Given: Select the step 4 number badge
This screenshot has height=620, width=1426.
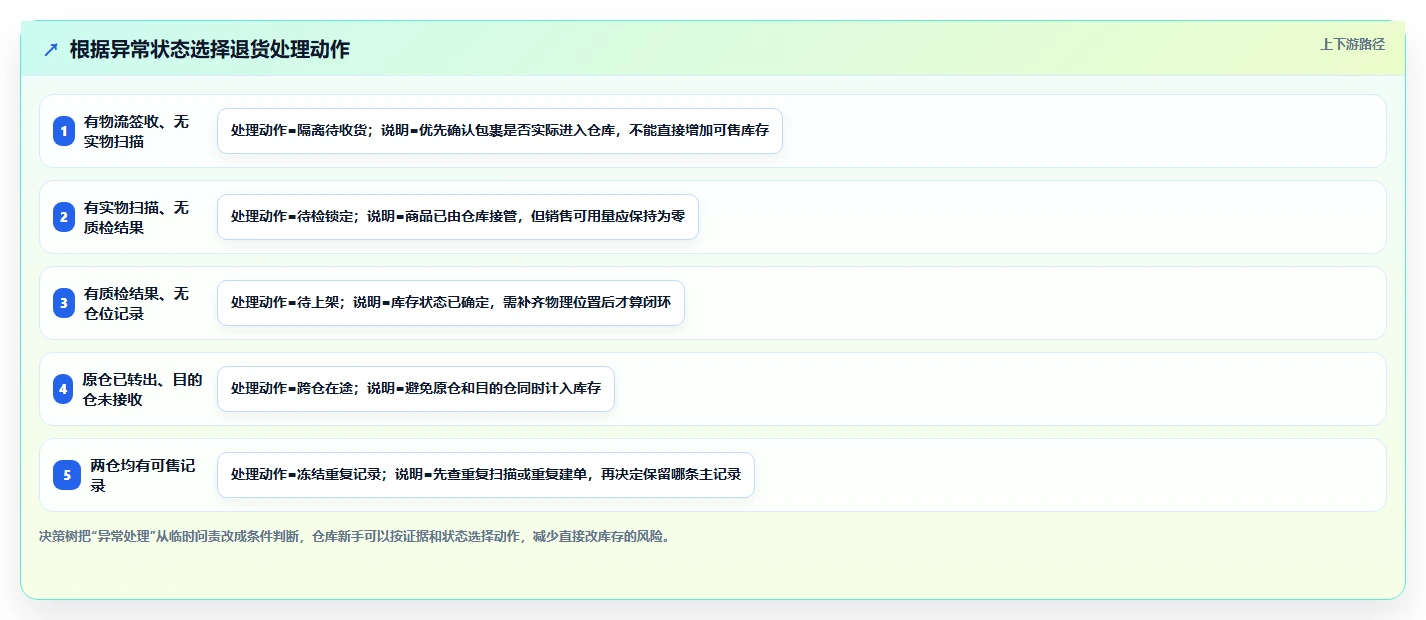Looking at the screenshot, I should (x=64, y=389).
